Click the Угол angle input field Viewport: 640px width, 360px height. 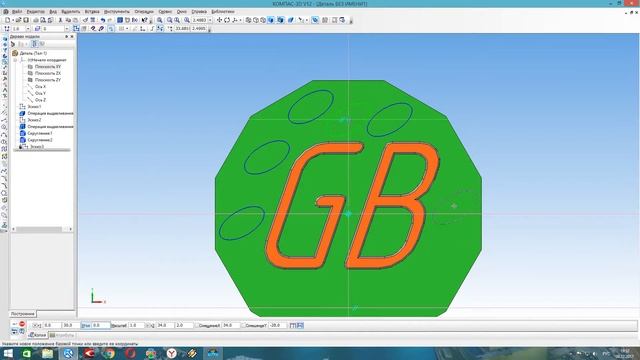tap(101, 325)
